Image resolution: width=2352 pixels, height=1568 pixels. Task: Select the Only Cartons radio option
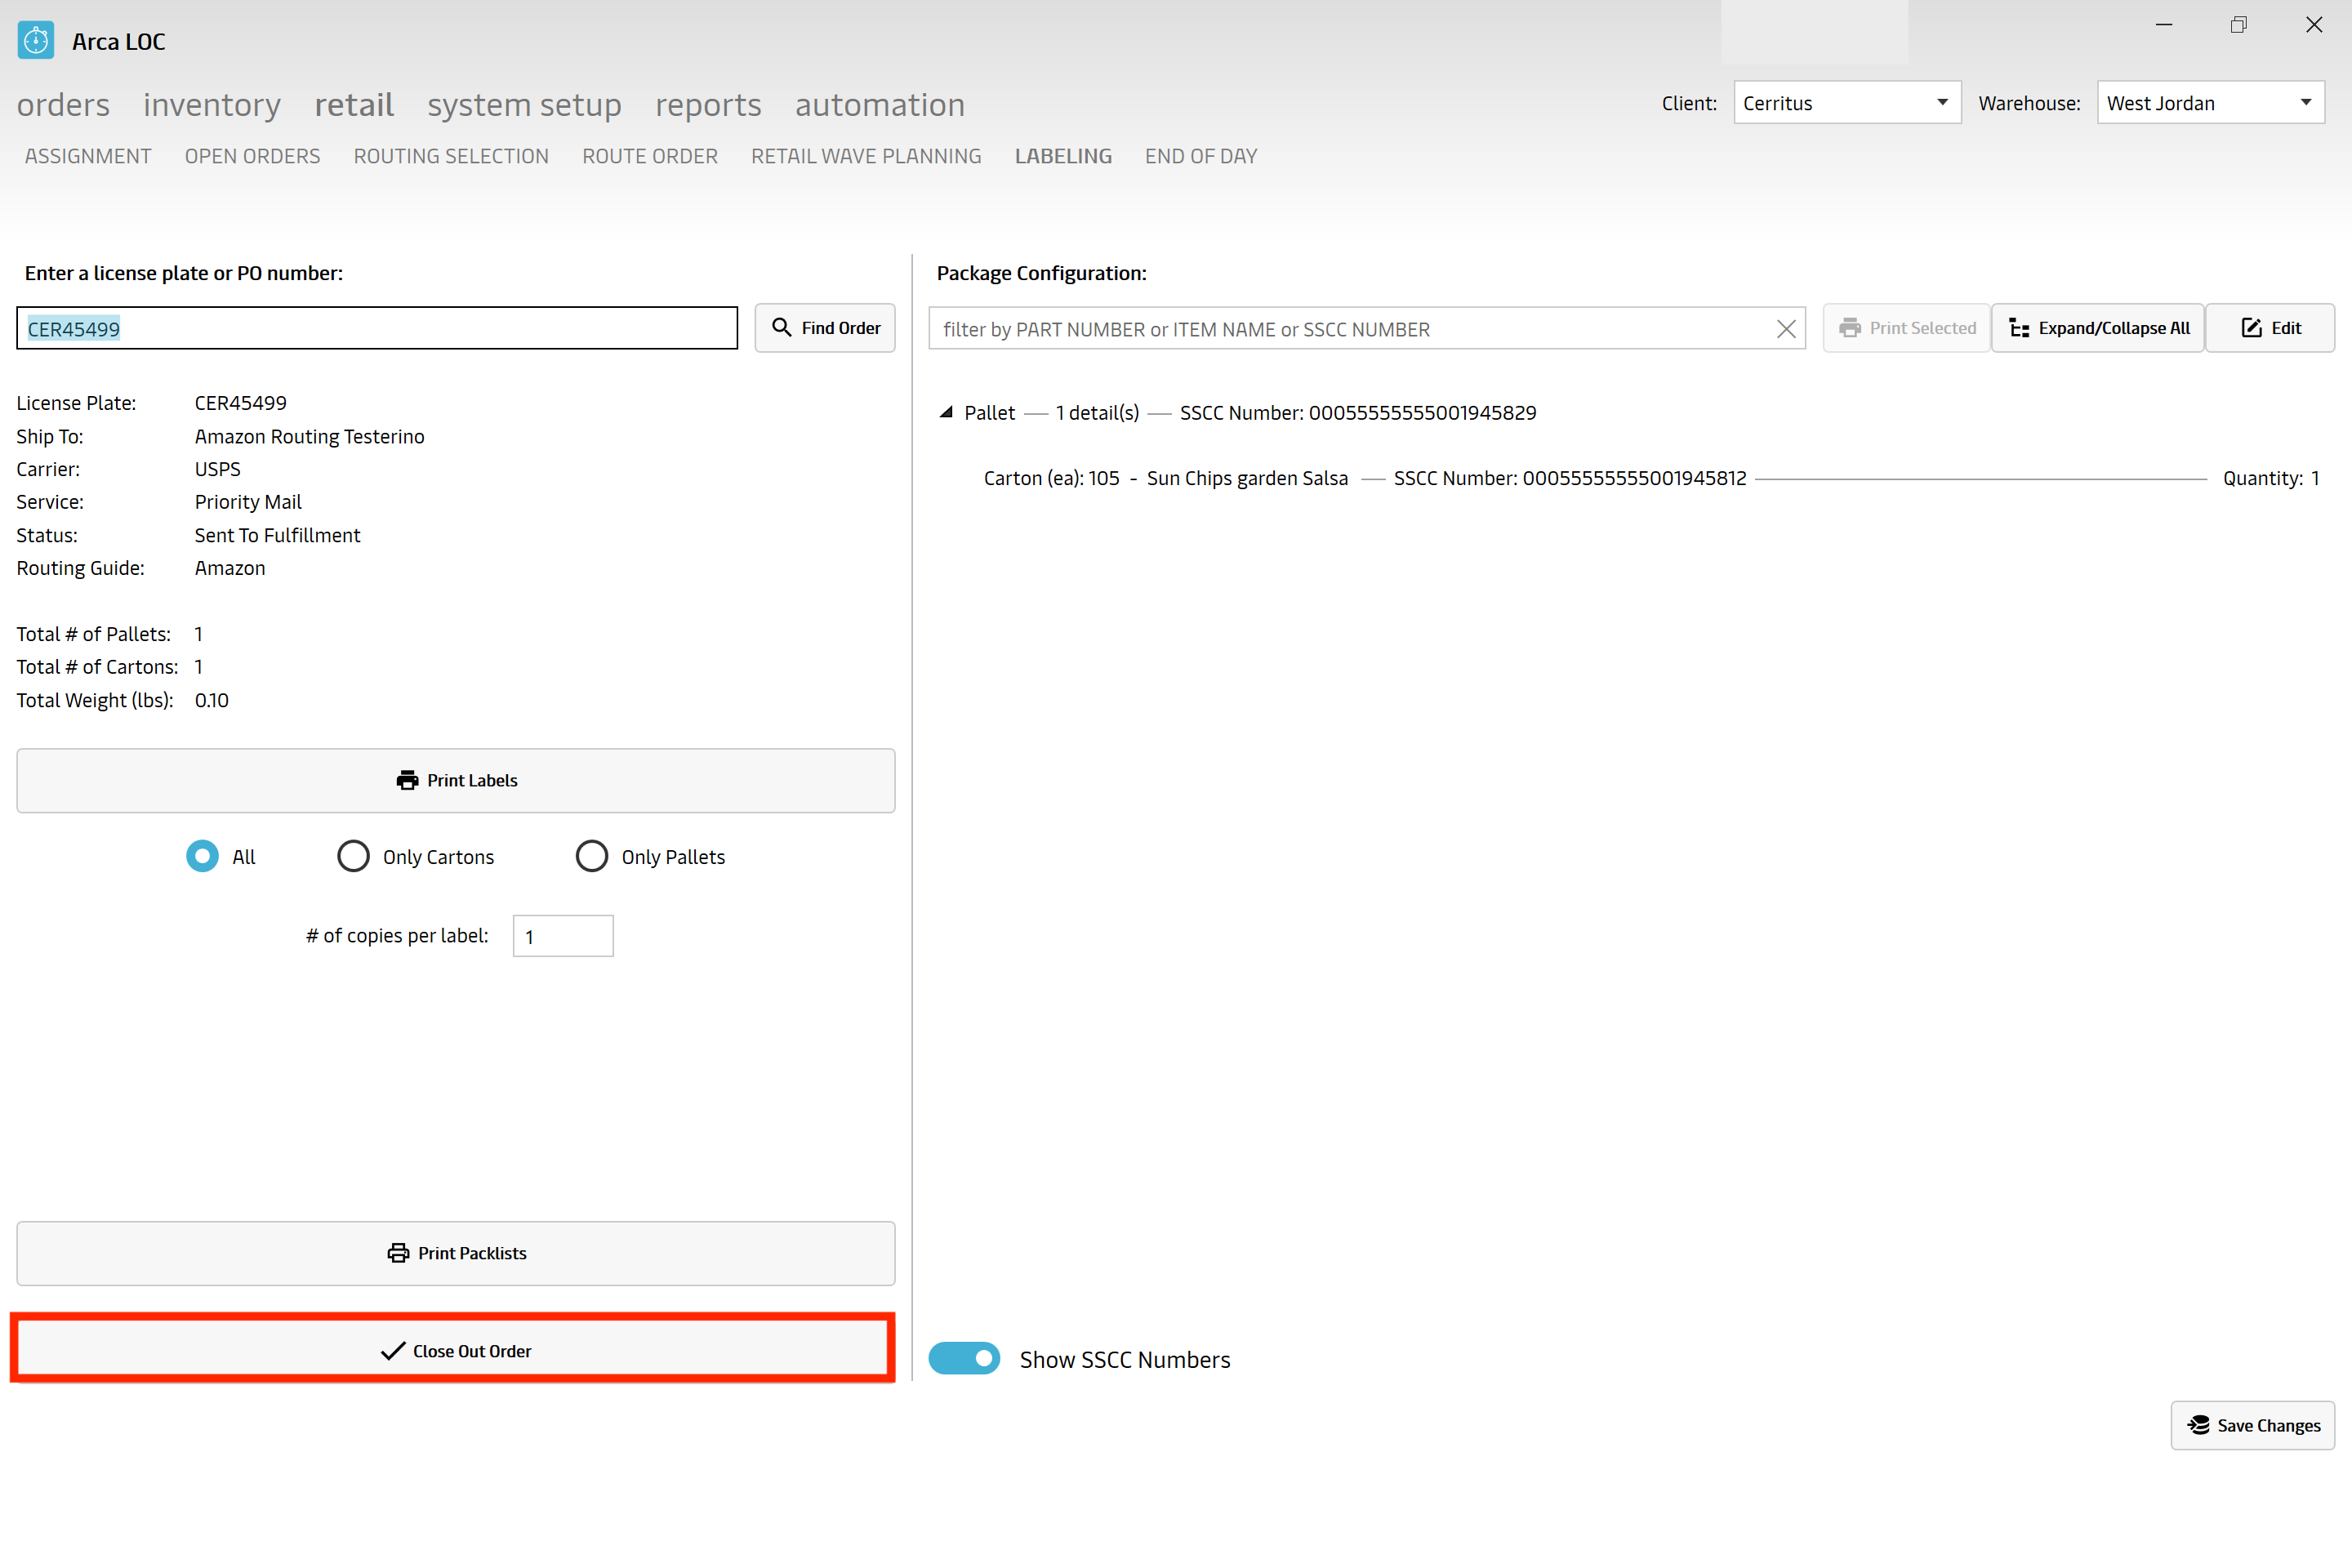pyautogui.click(x=353, y=856)
